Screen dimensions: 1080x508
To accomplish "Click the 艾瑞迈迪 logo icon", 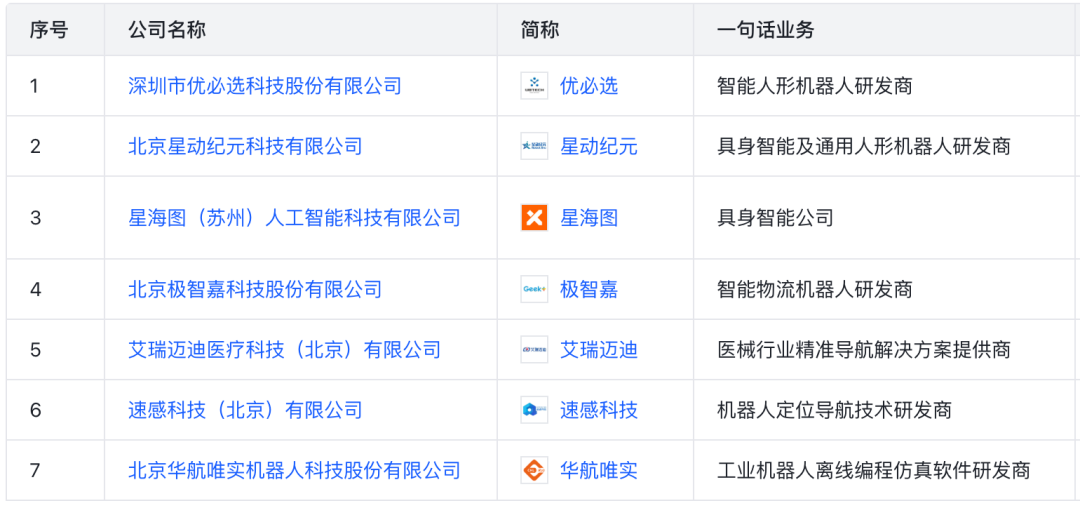I will (534, 350).
